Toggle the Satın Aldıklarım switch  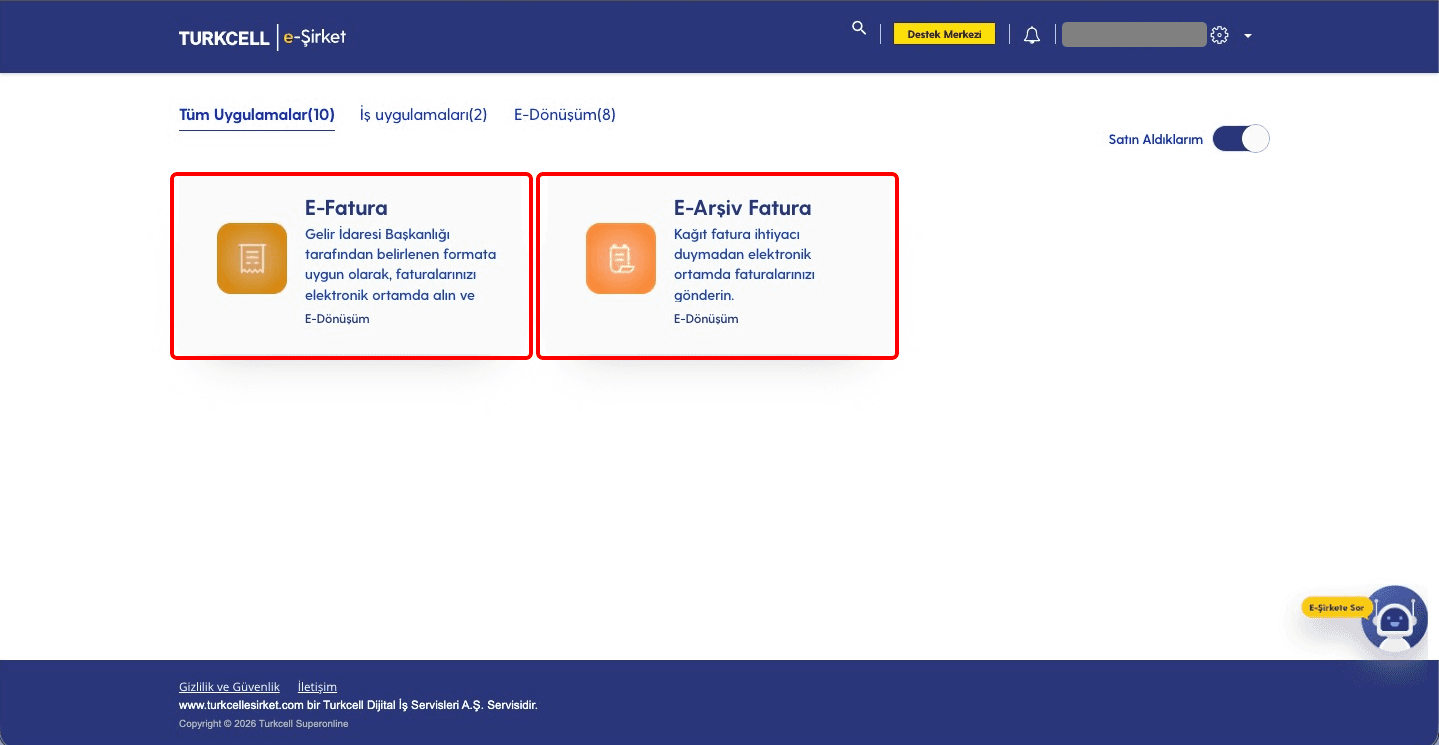(1241, 139)
